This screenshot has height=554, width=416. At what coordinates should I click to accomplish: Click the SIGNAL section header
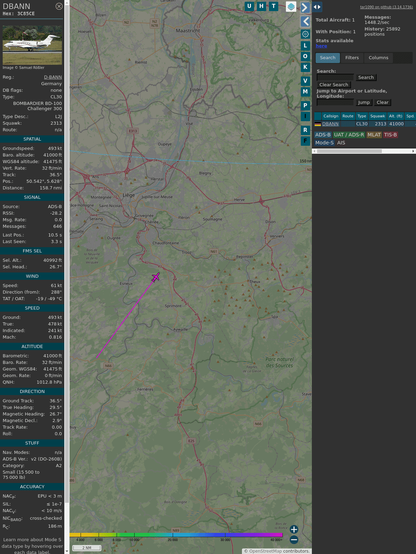pos(32,197)
